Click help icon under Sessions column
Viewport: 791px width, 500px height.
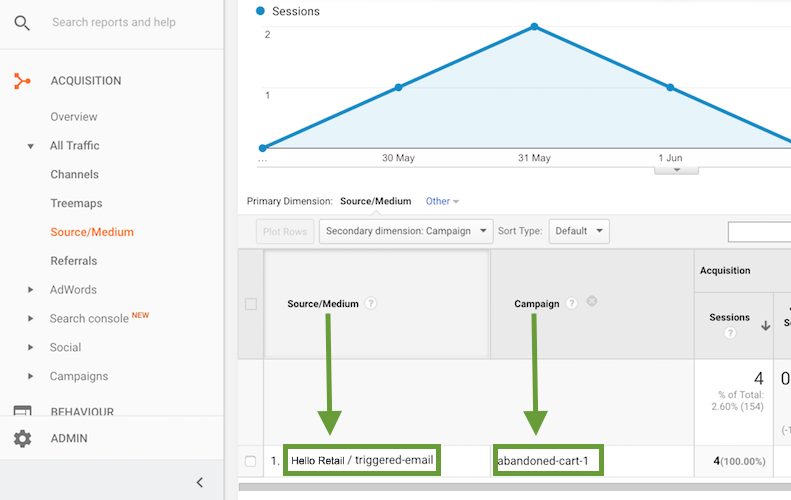tap(729, 333)
